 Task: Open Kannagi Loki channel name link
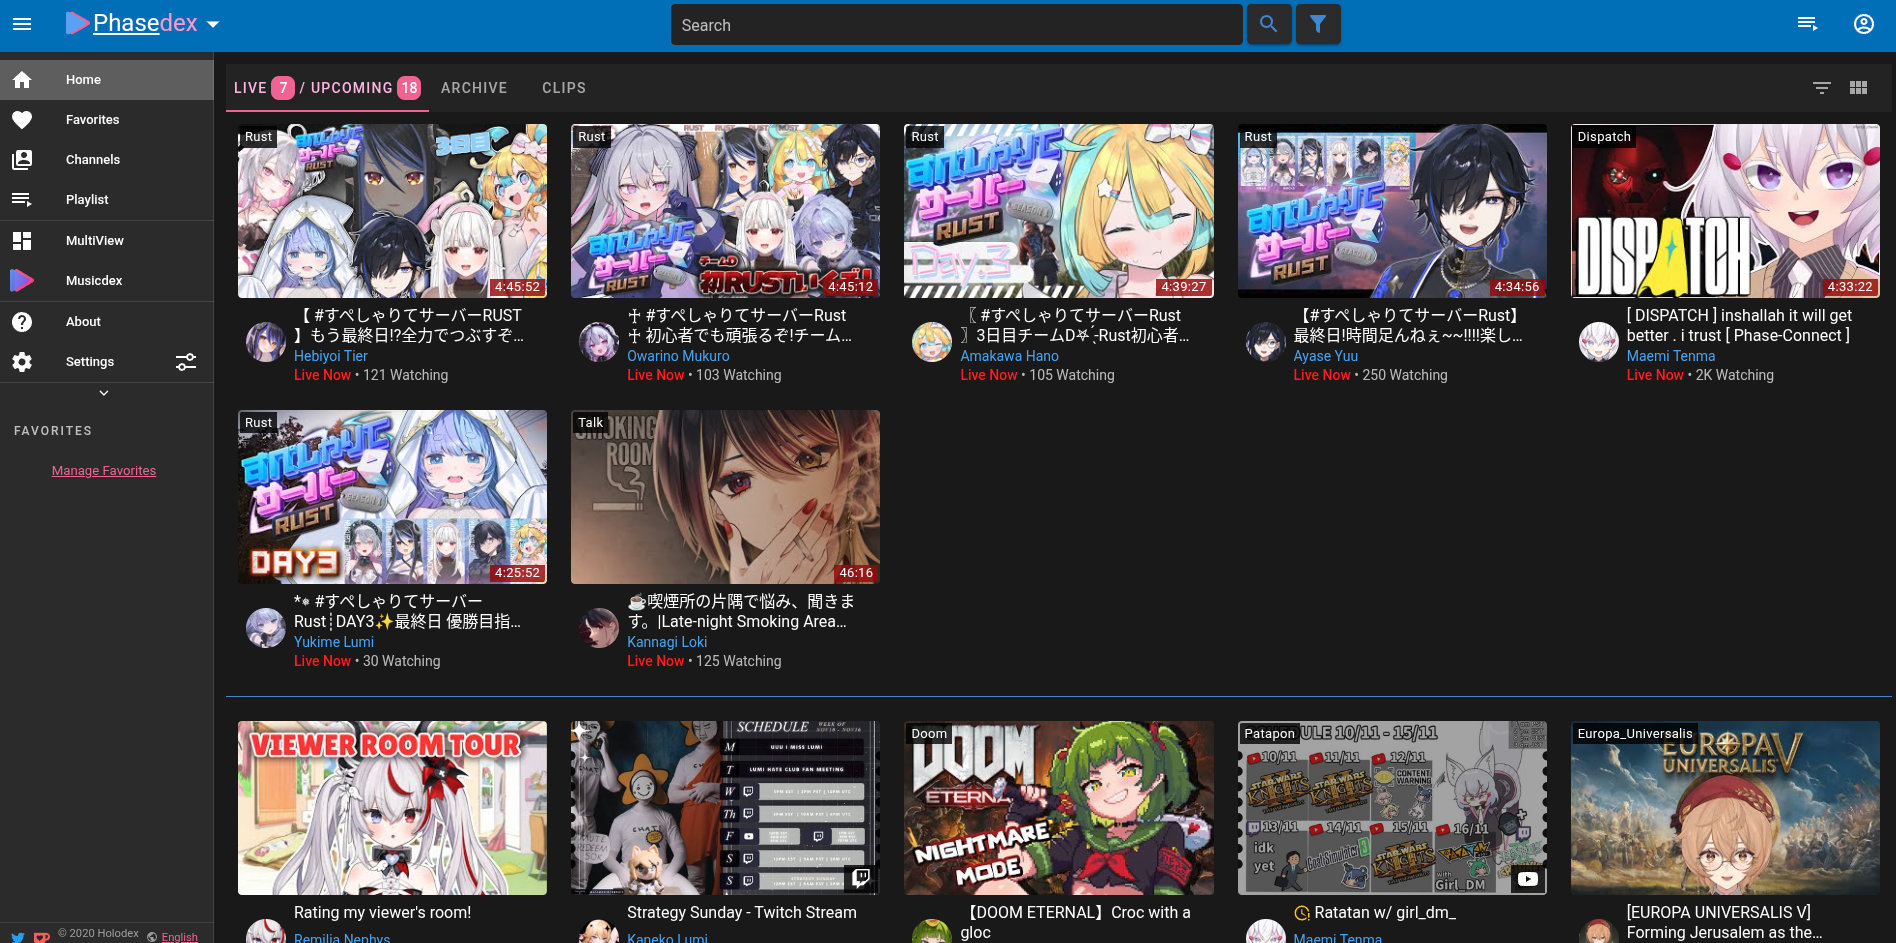tap(667, 642)
